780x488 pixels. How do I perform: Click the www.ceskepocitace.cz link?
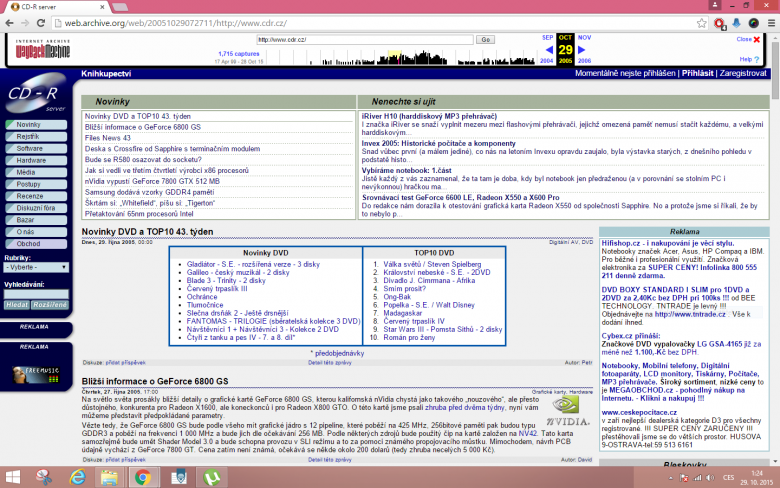[639, 412]
